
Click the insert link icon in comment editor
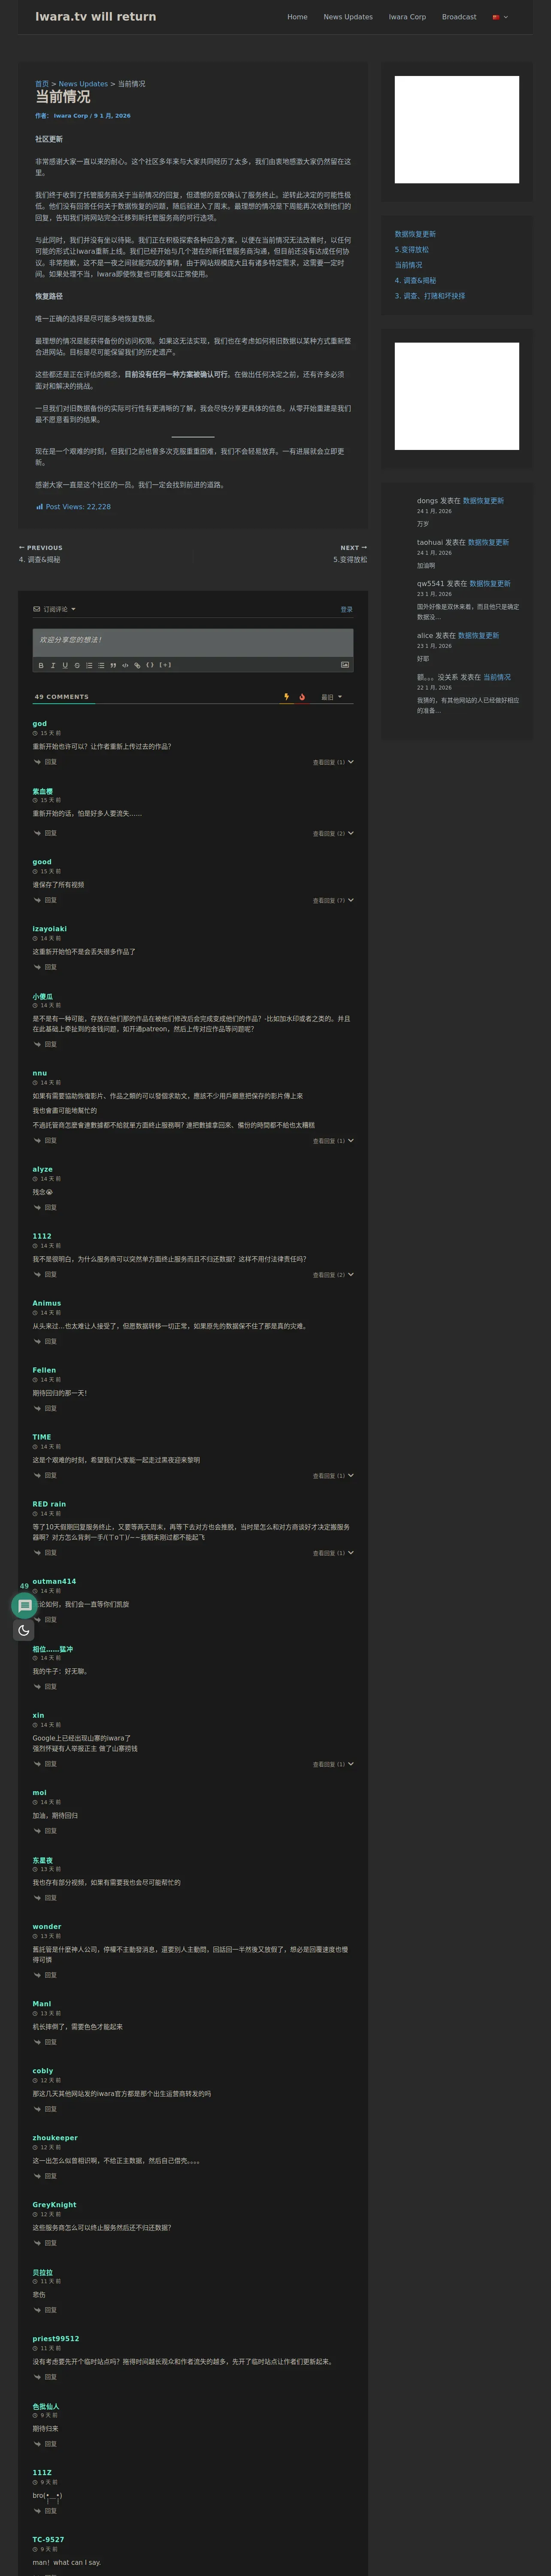(137, 665)
